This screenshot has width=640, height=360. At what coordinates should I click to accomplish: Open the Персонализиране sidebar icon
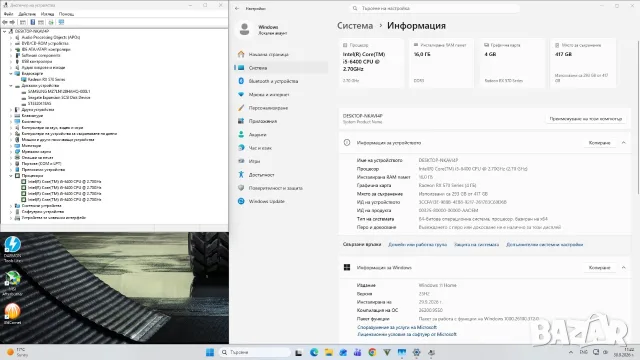point(241,108)
